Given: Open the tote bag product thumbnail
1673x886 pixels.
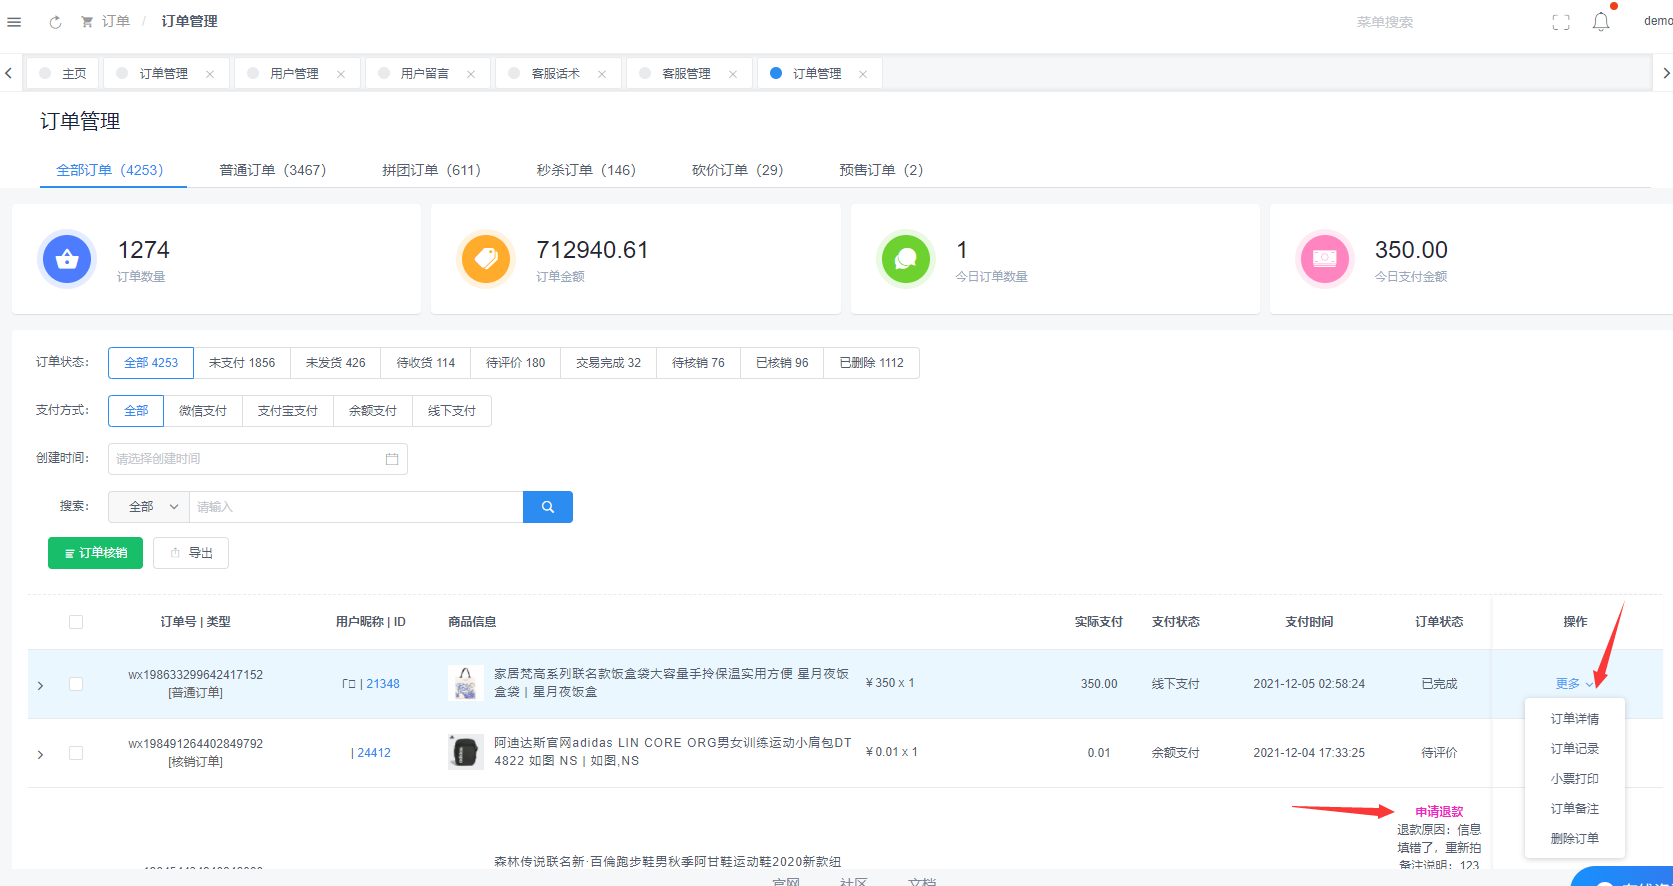Looking at the screenshot, I should 465,684.
